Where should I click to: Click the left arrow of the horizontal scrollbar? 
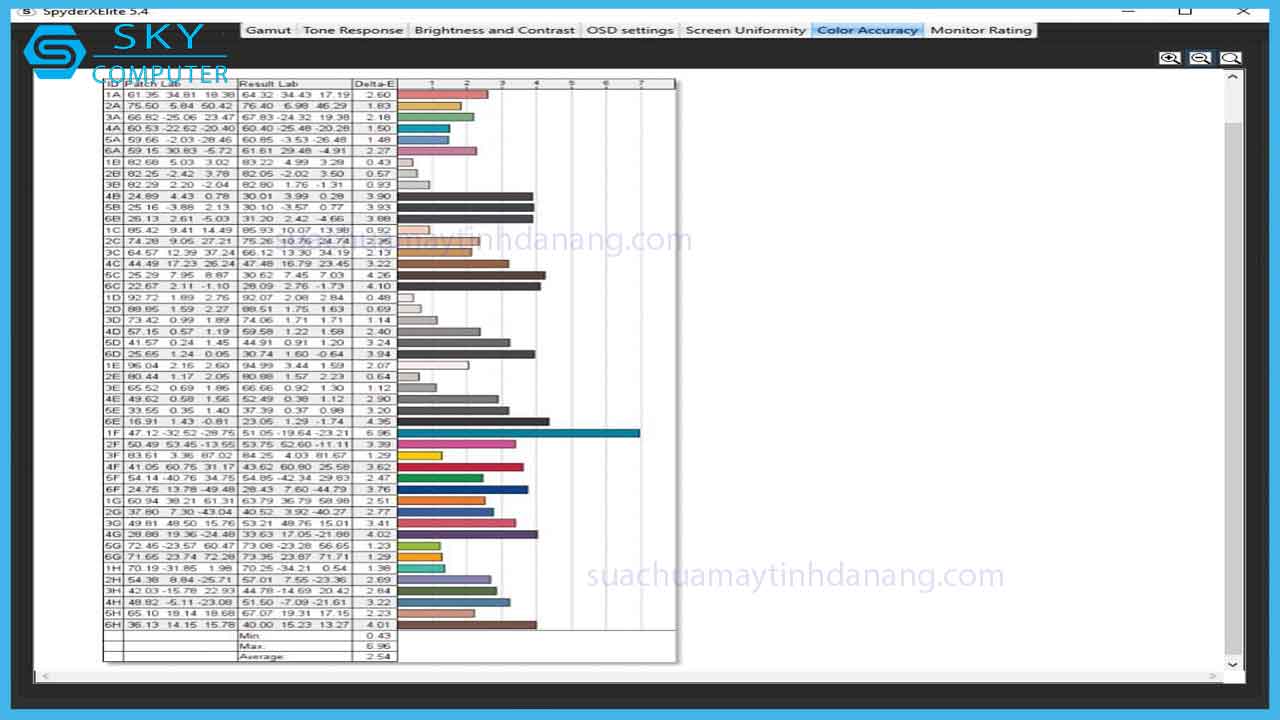coord(44,676)
